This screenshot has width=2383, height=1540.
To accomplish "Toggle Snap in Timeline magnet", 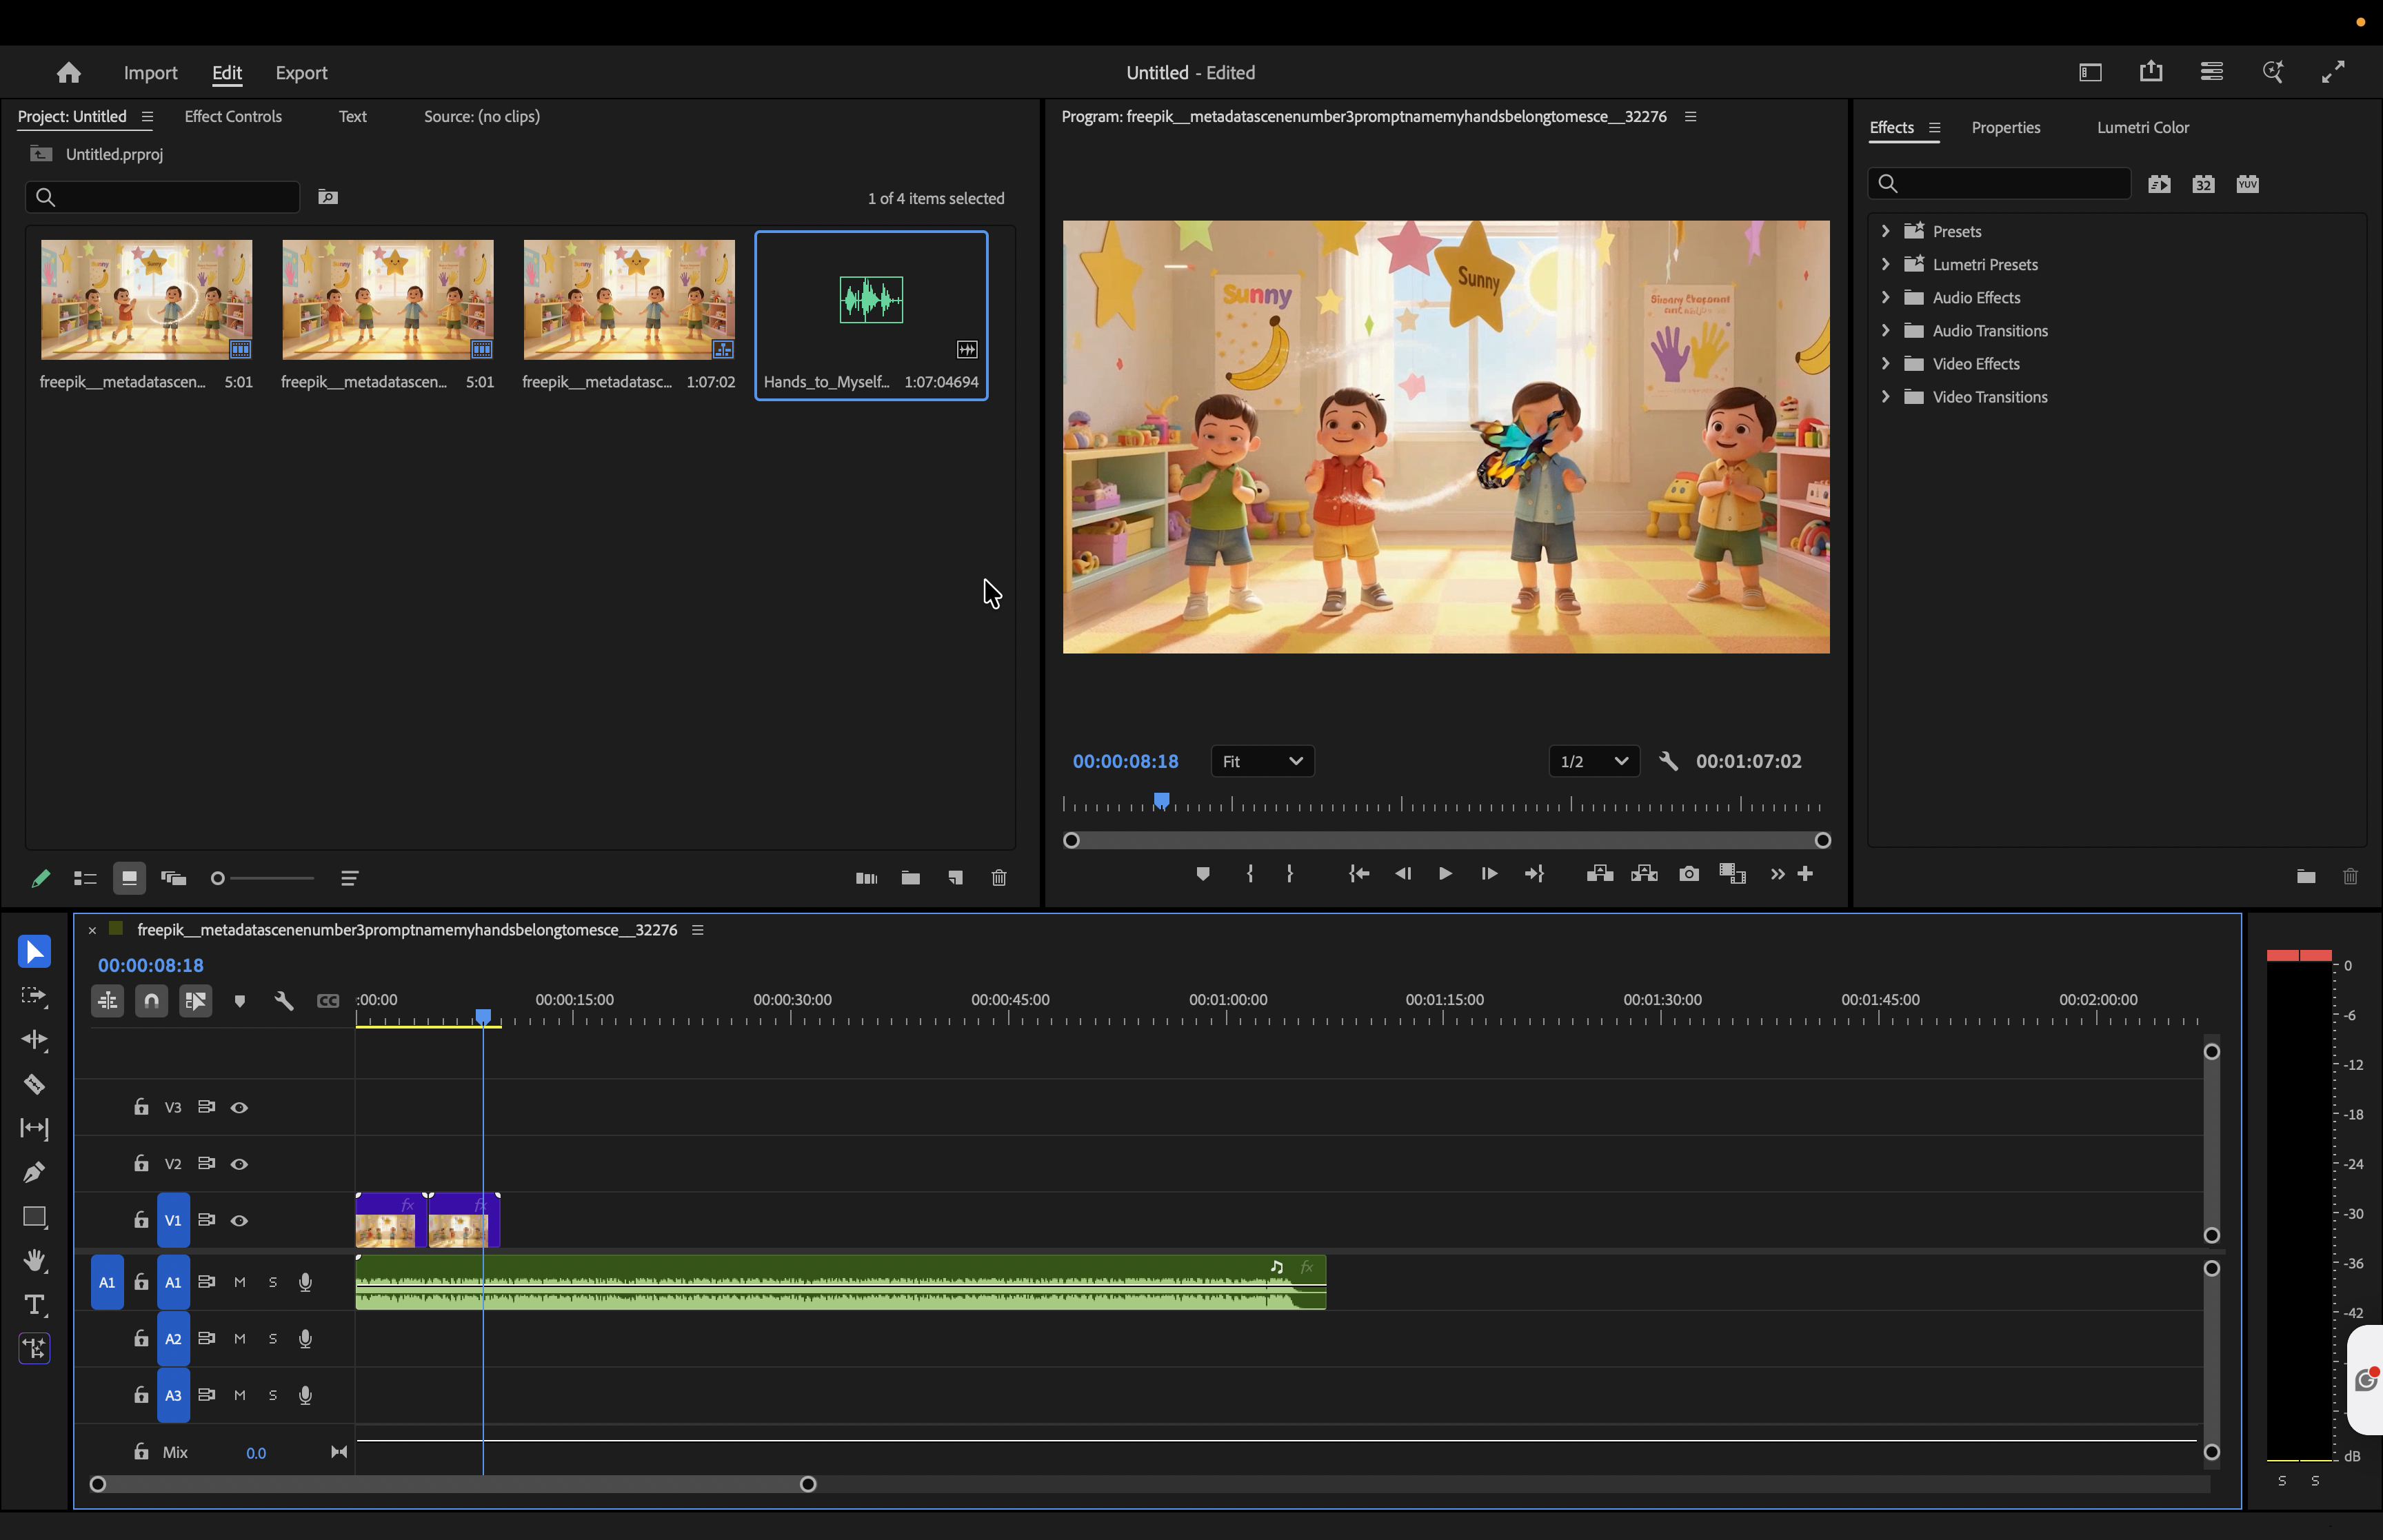I will pos(151,1001).
